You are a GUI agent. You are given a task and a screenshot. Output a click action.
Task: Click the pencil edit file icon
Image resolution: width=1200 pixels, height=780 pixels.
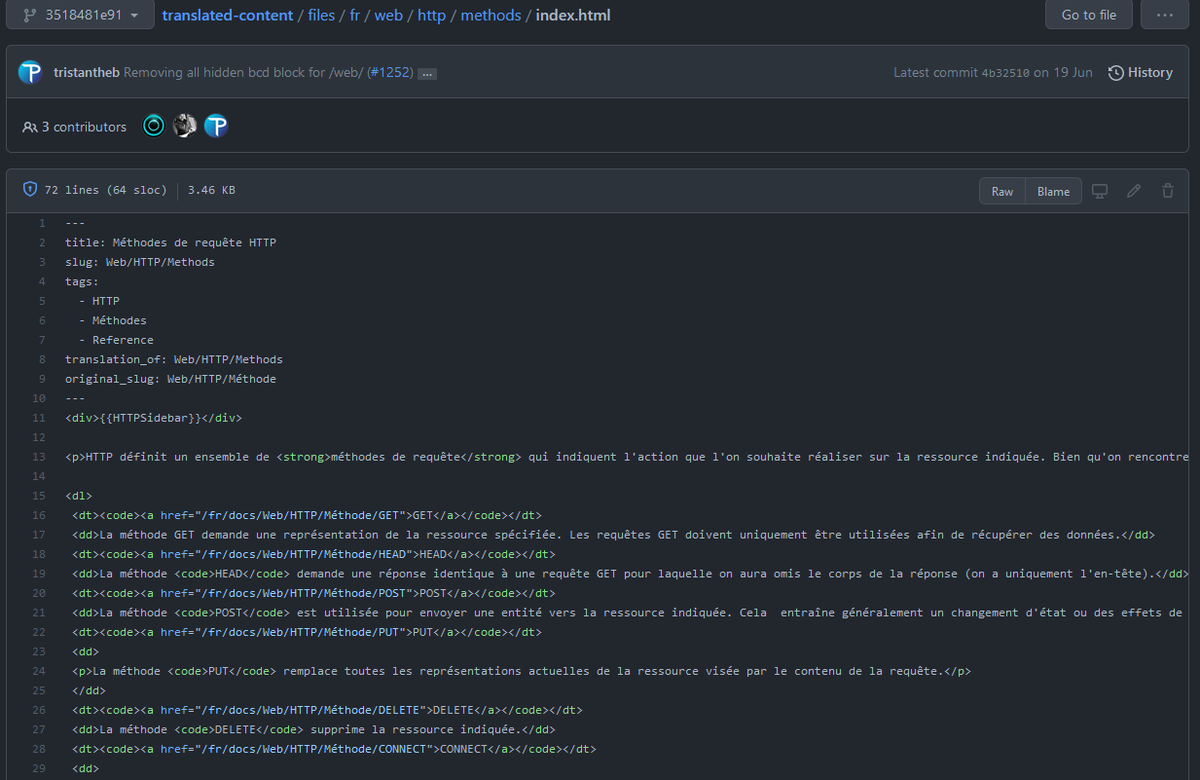[x=1133, y=191]
